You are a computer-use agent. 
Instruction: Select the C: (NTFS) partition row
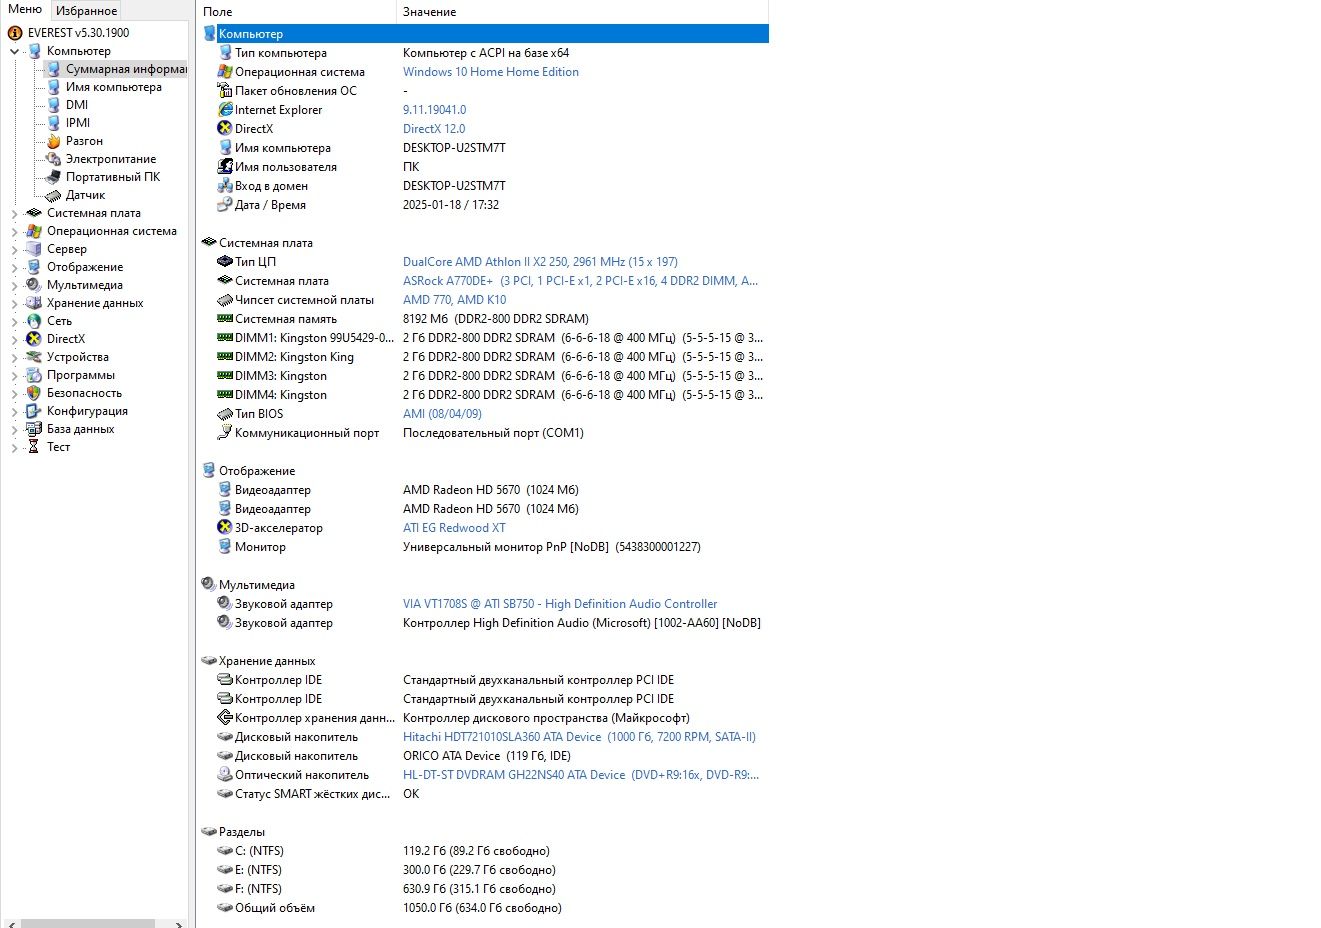coord(485,851)
